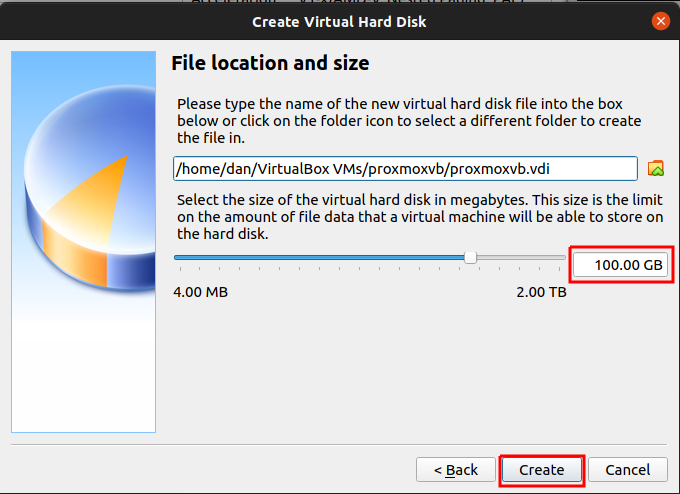Click the empty slider track right of the handle
Screen dimensions: 680x494
click(520, 258)
